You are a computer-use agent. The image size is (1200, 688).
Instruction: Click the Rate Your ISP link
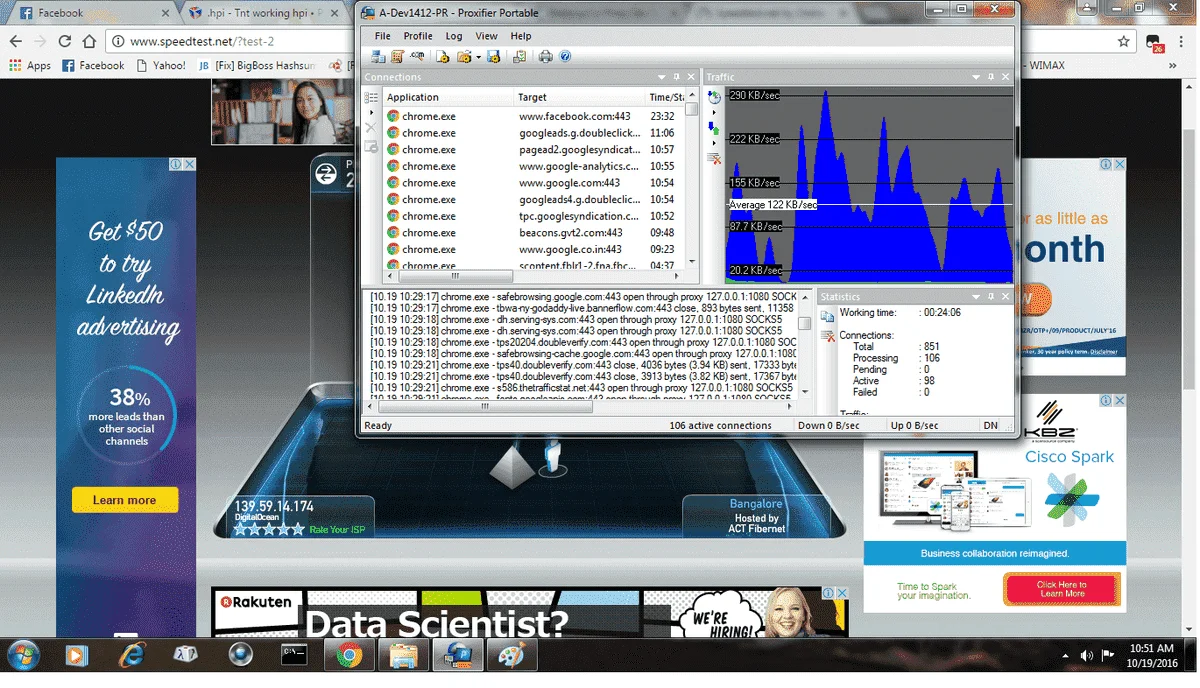(337, 530)
